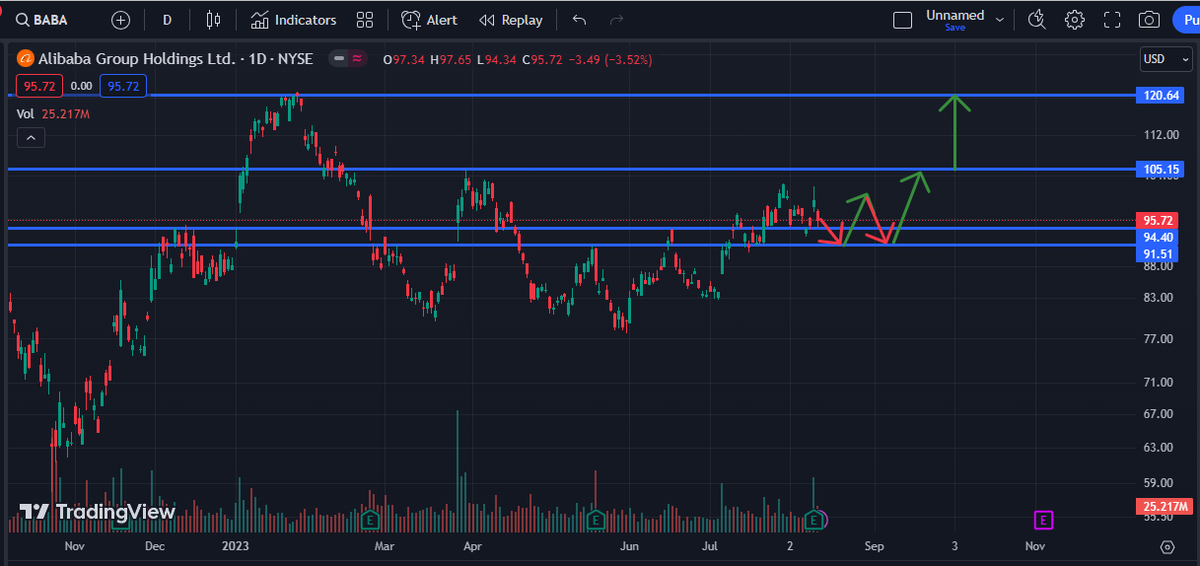Click the 83.00 price scale label
The height and width of the screenshot is (566, 1200).
coord(1158,297)
